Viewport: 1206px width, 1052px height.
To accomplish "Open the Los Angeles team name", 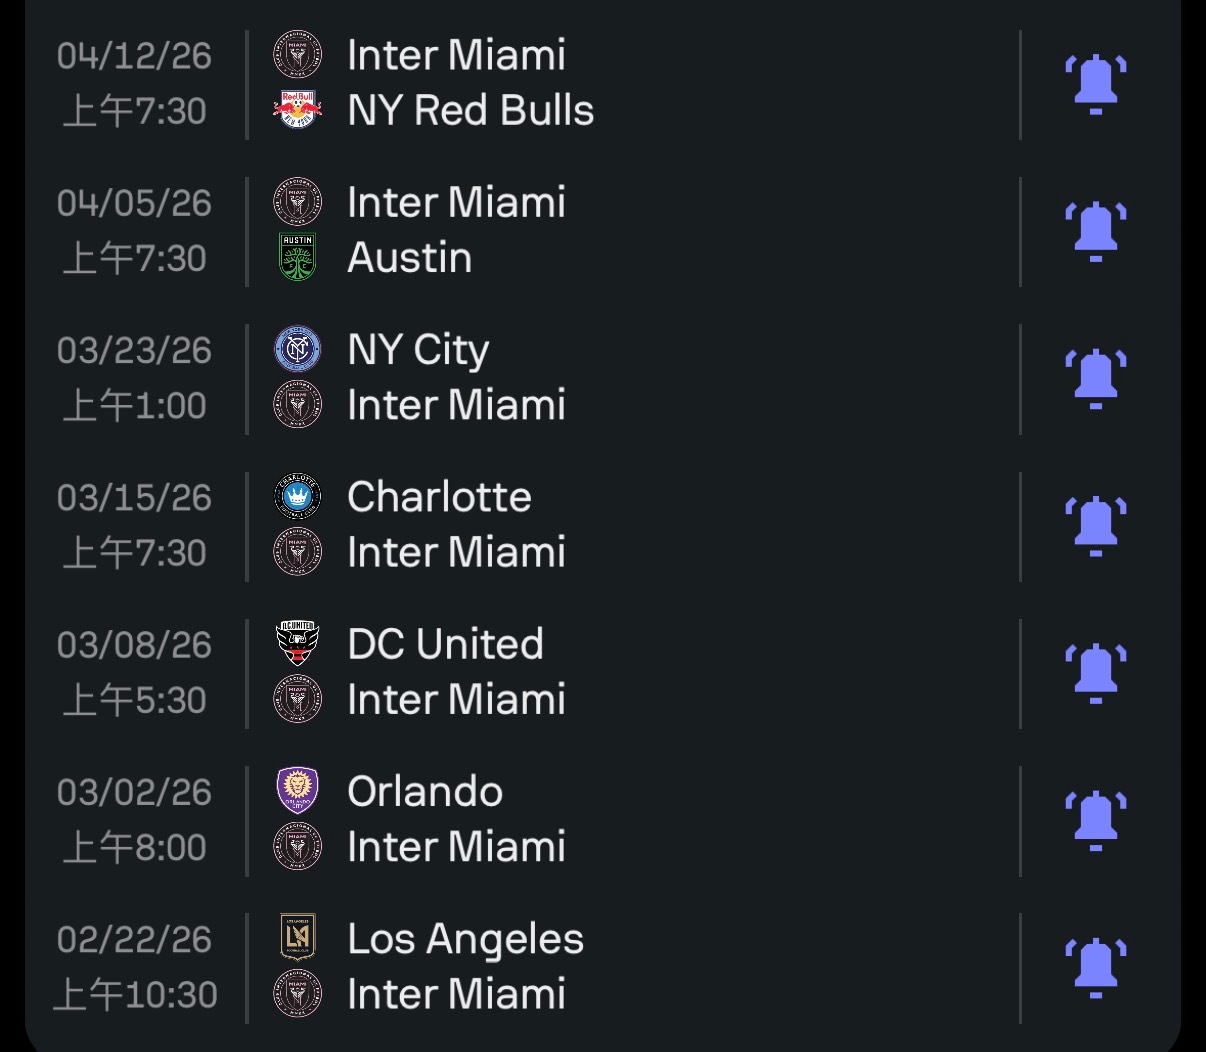I will point(465,939).
